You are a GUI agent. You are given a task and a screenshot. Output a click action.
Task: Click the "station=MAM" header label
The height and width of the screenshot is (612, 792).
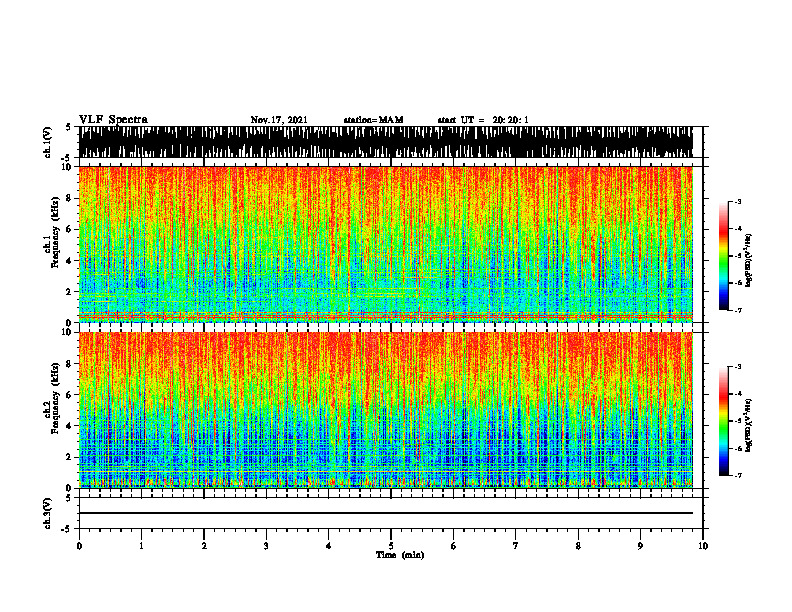373,120
